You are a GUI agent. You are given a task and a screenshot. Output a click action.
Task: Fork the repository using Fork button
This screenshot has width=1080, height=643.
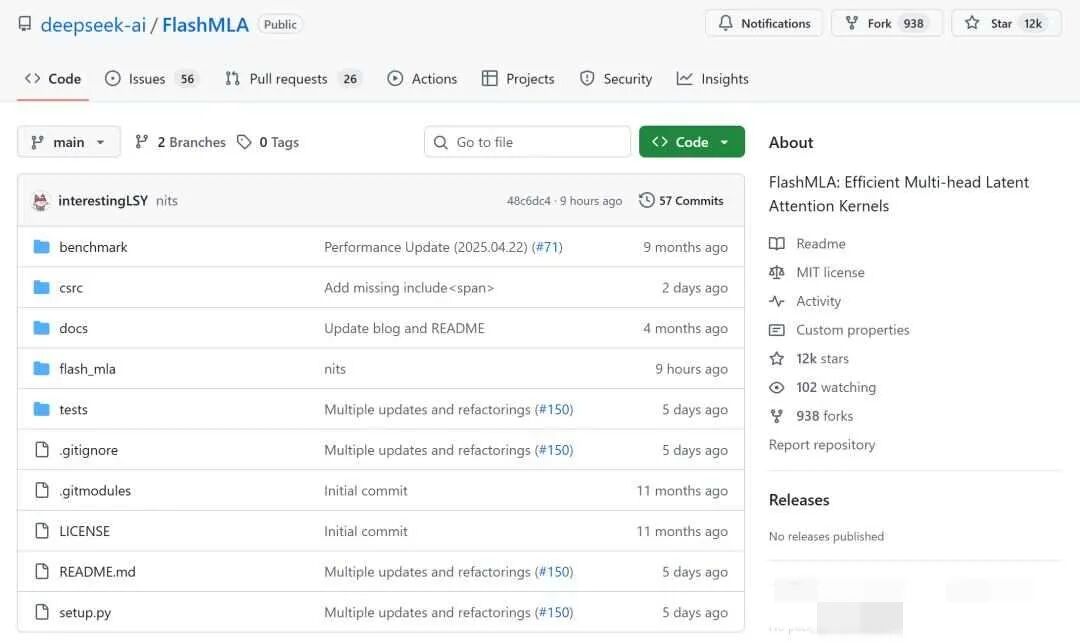pyautogui.click(x=887, y=23)
